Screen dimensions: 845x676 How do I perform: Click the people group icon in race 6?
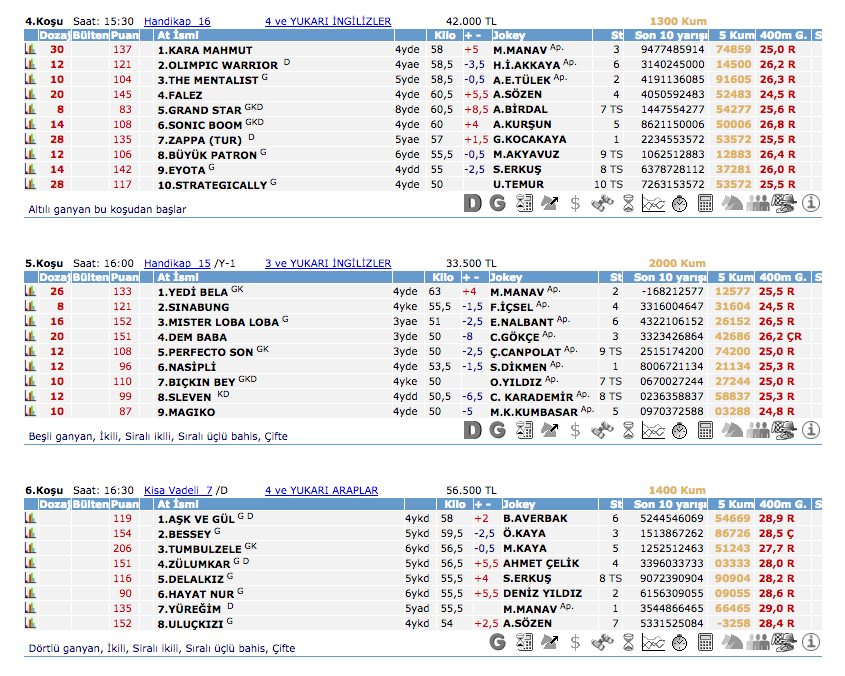click(x=759, y=642)
